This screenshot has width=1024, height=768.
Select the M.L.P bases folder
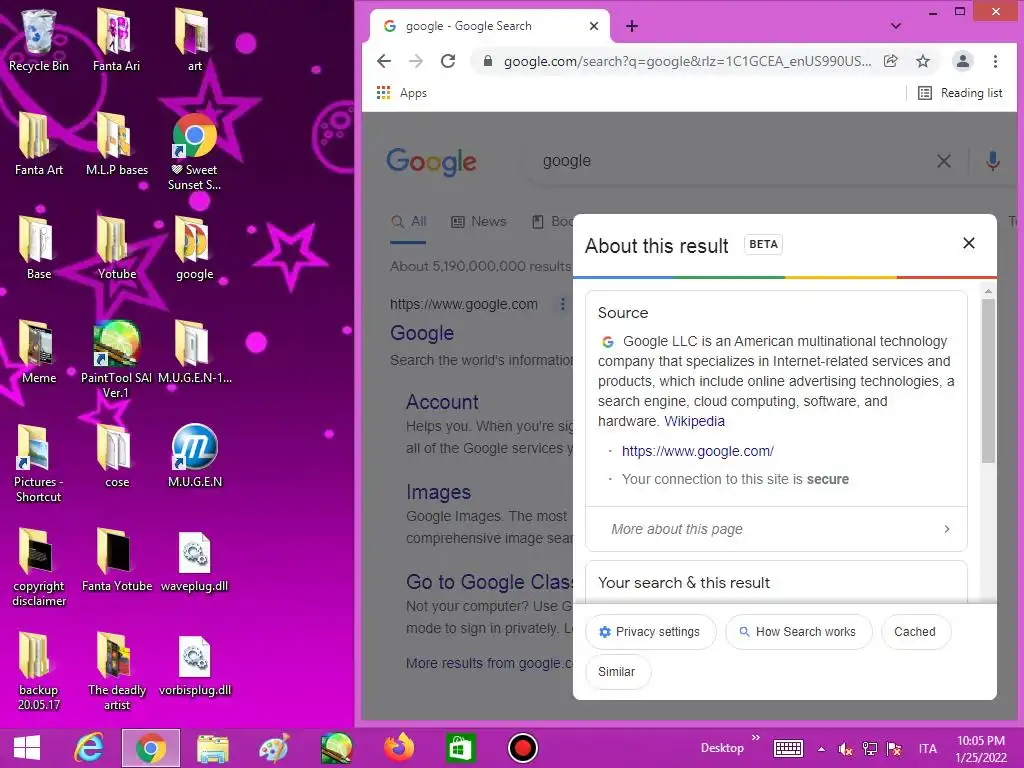116,144
